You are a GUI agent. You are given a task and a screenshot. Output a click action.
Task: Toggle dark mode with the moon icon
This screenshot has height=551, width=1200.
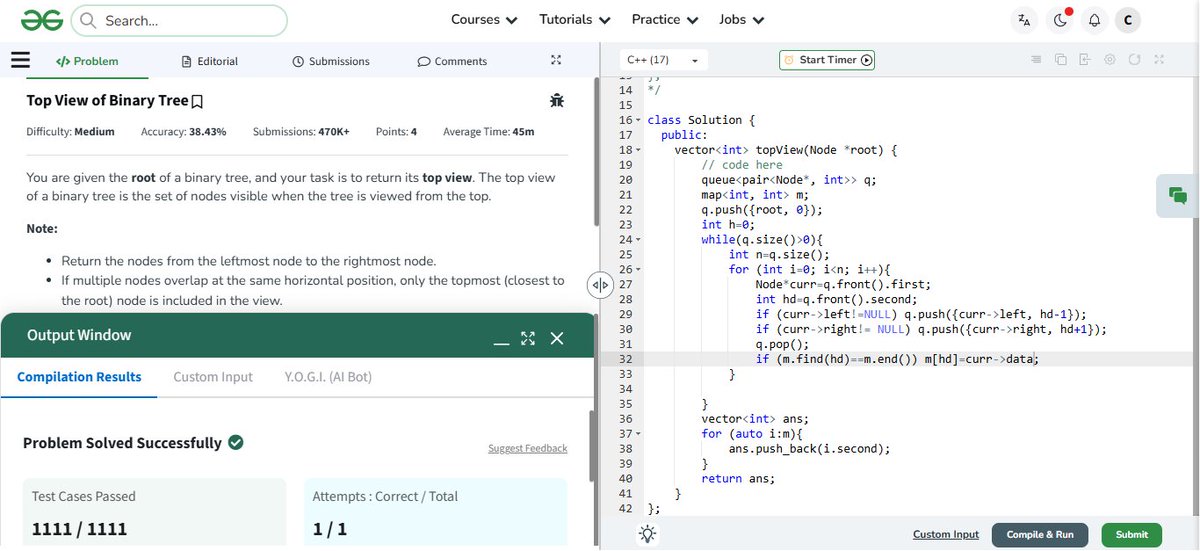coord(1059,20)
